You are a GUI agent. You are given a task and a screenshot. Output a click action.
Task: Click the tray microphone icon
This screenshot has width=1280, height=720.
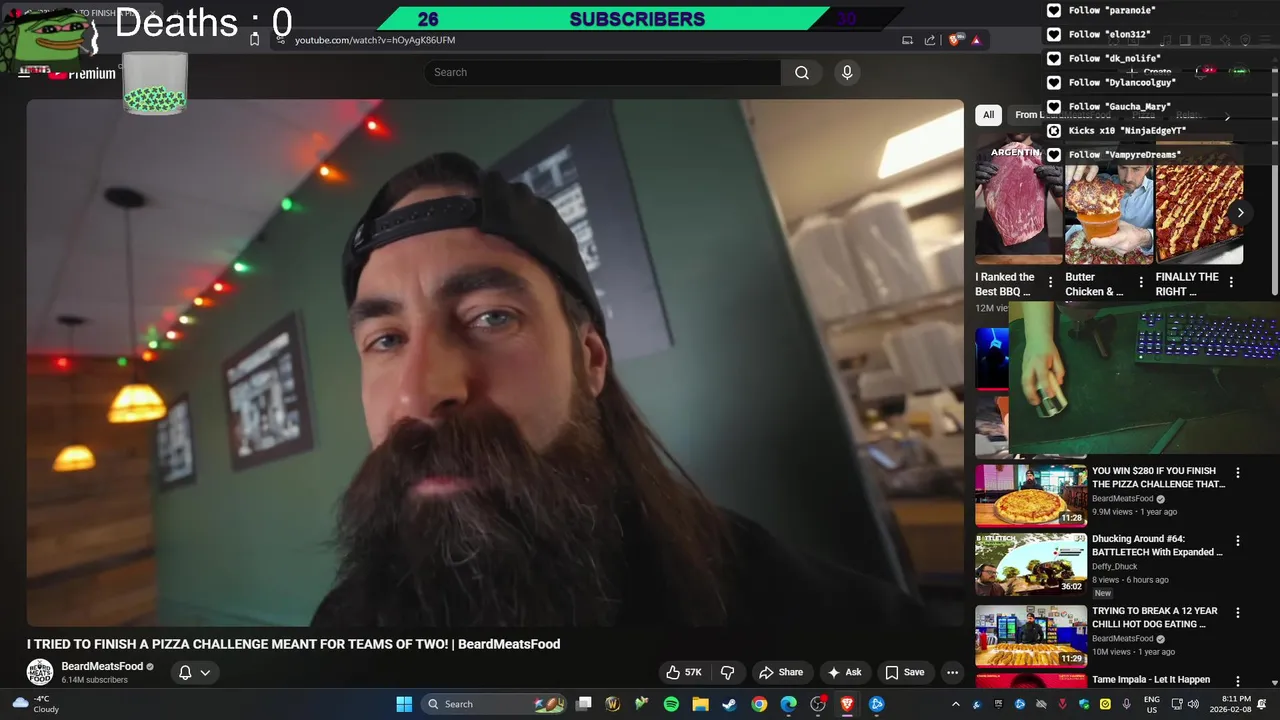[x=1127, y=704]
